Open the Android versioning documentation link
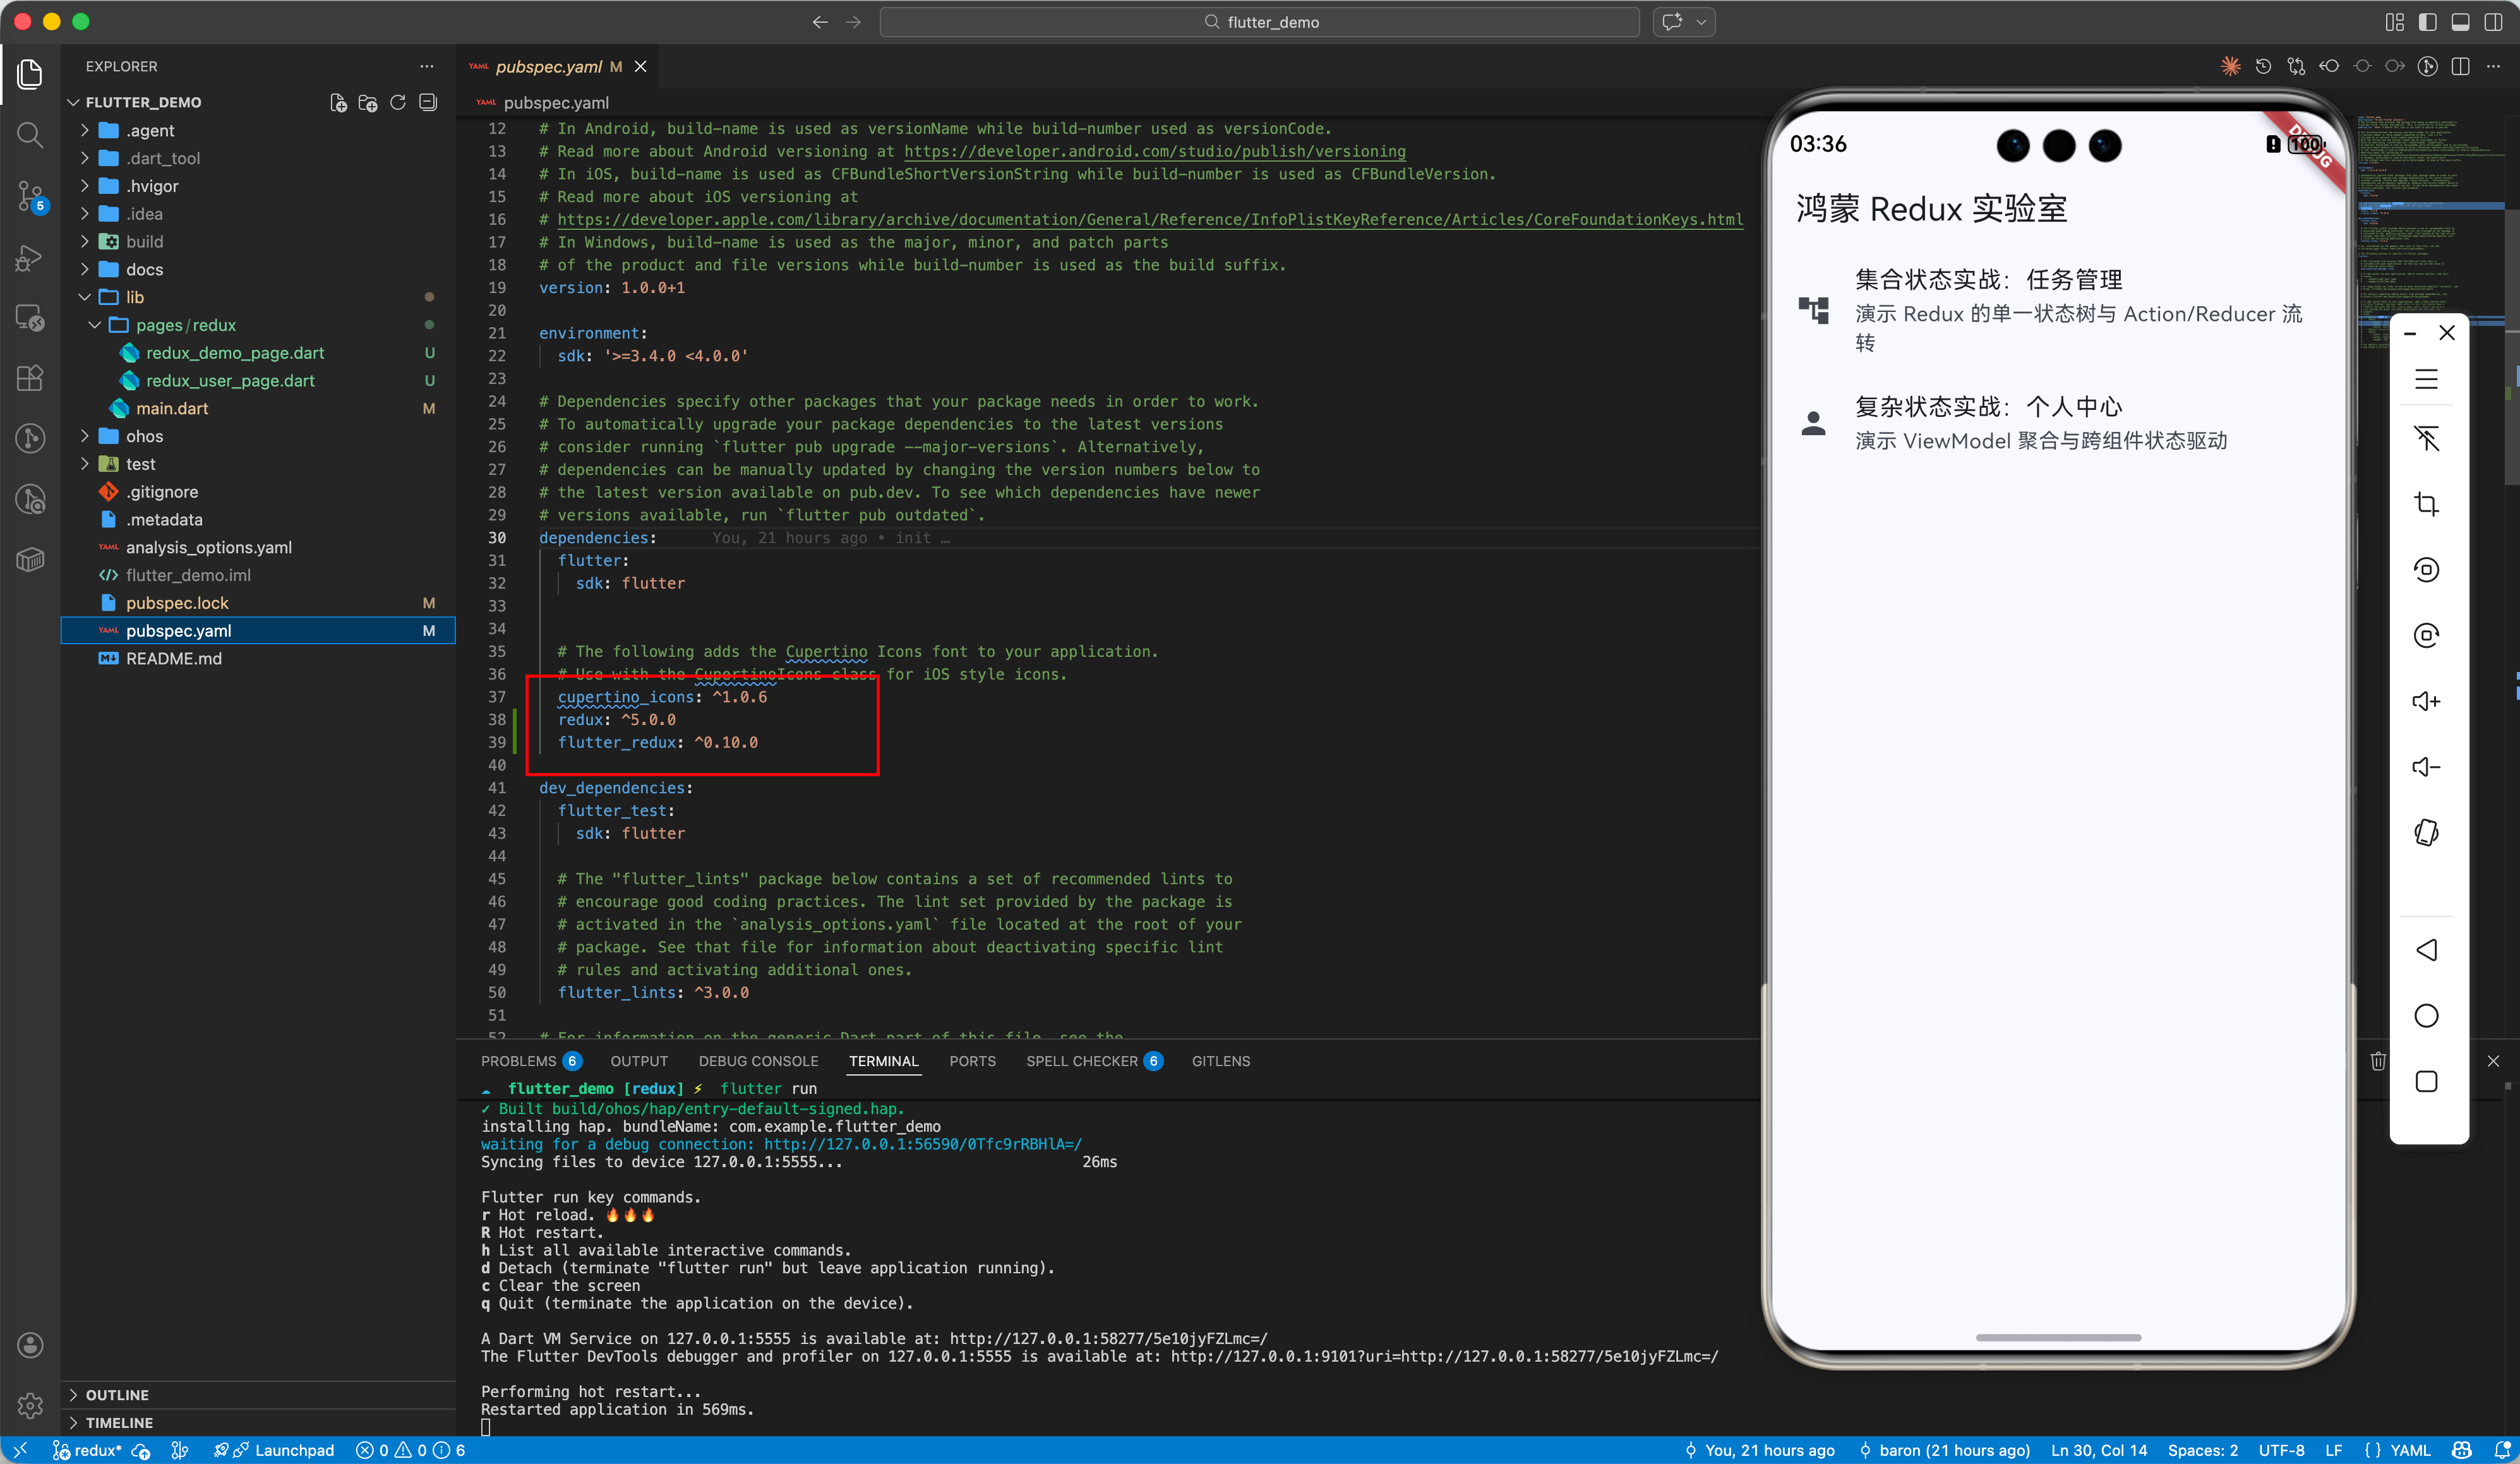The height and width of the screenshot is (1464, 2520). (1154, 151)
